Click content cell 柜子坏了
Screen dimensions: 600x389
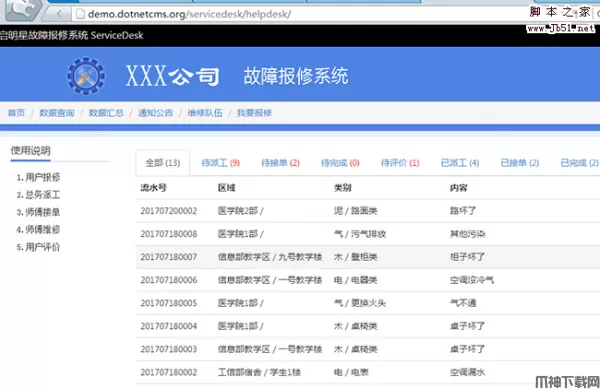[468, 257]
